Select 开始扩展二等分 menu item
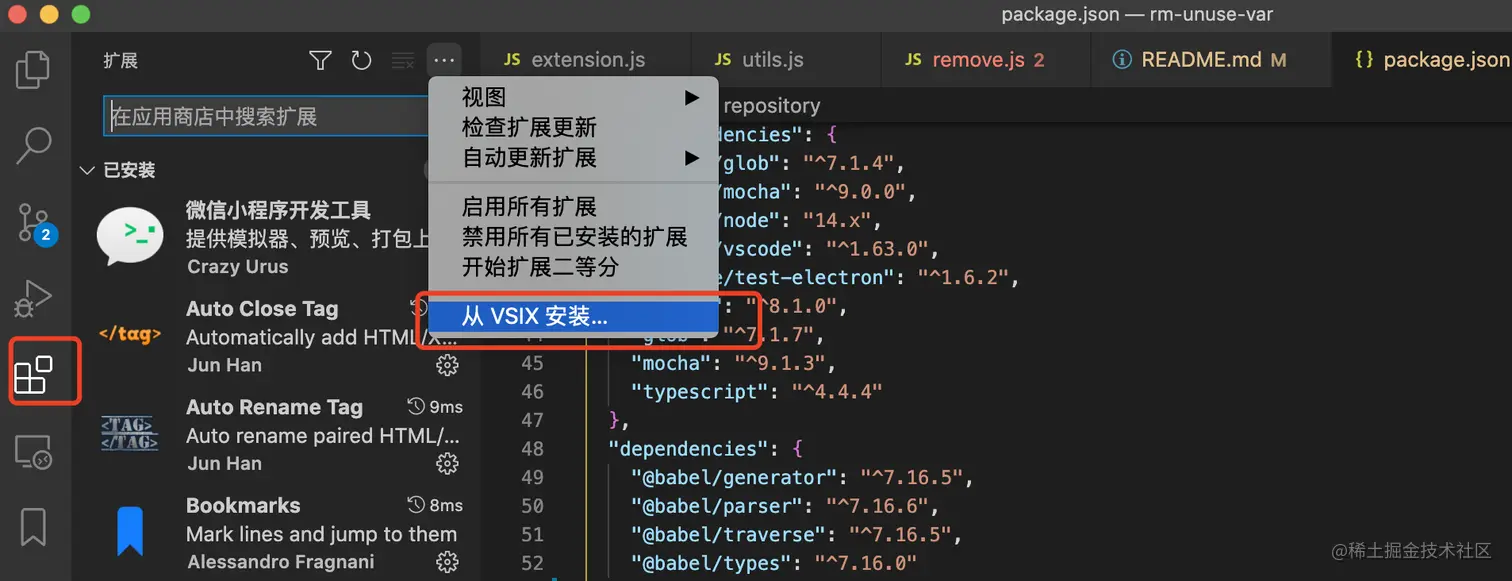This screenshot has height=581, width=1512. tap(574, 267)
